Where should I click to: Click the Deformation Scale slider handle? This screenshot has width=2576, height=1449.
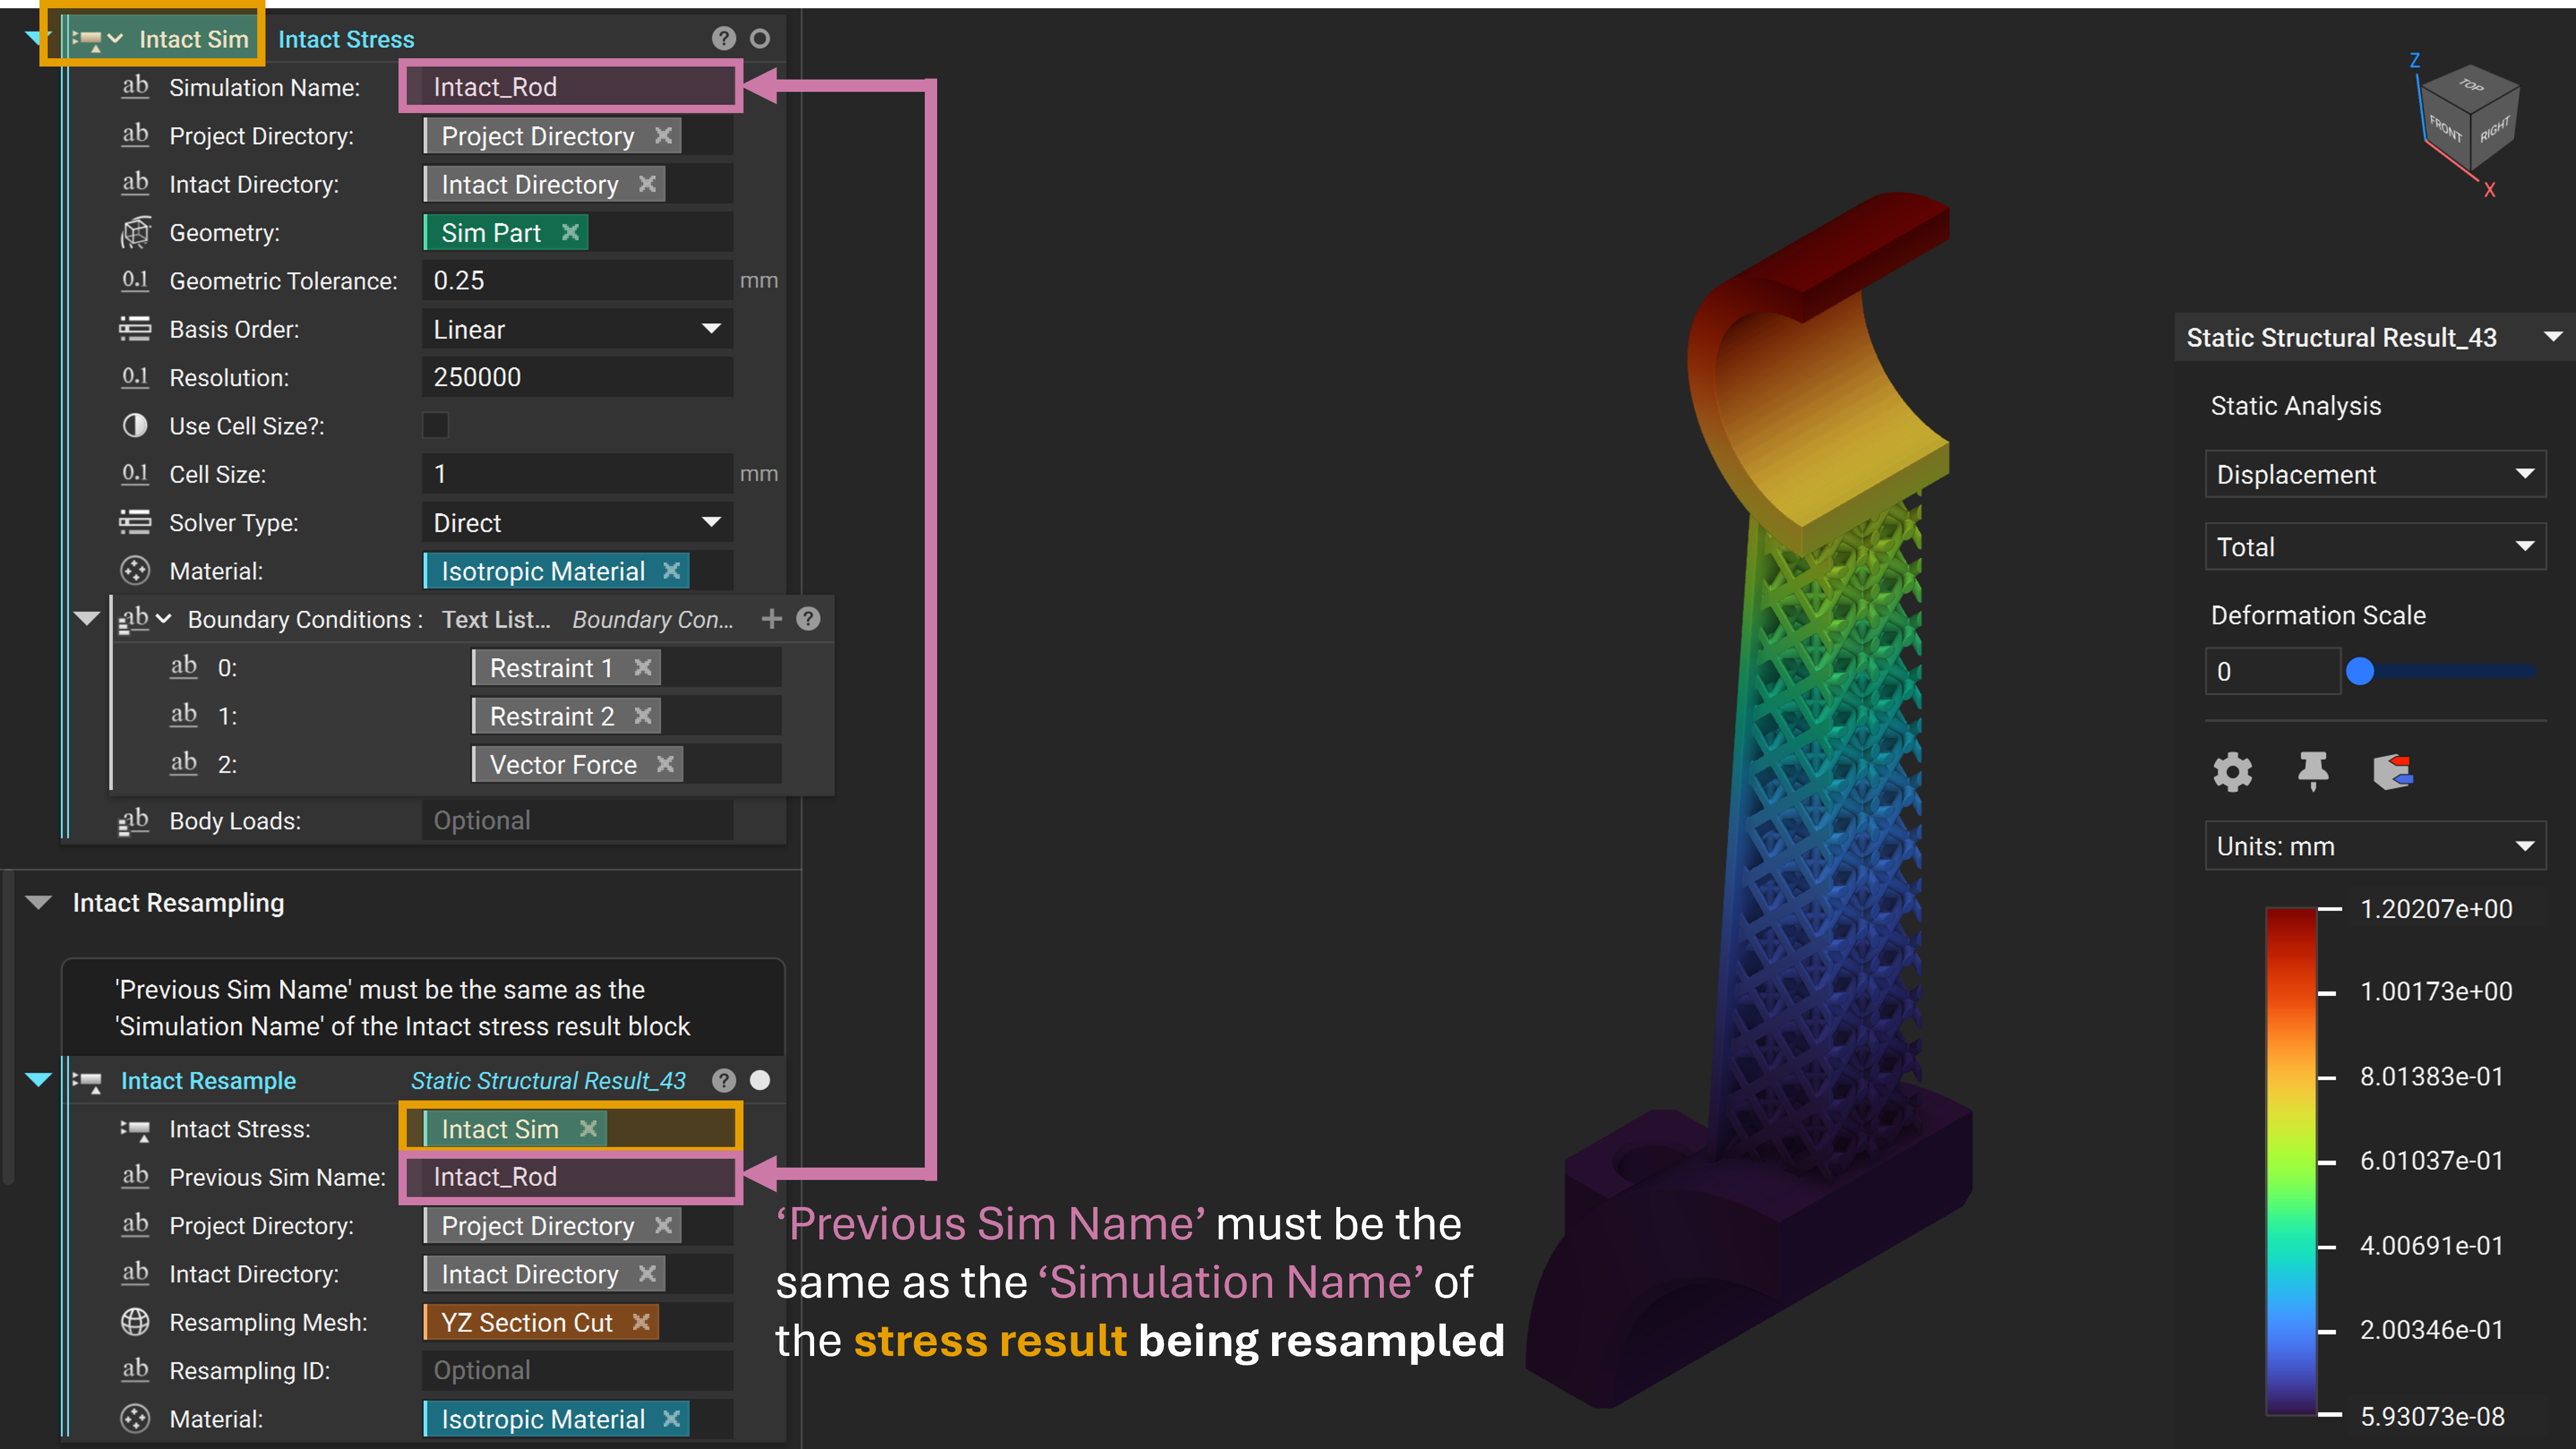(2360, 671)
